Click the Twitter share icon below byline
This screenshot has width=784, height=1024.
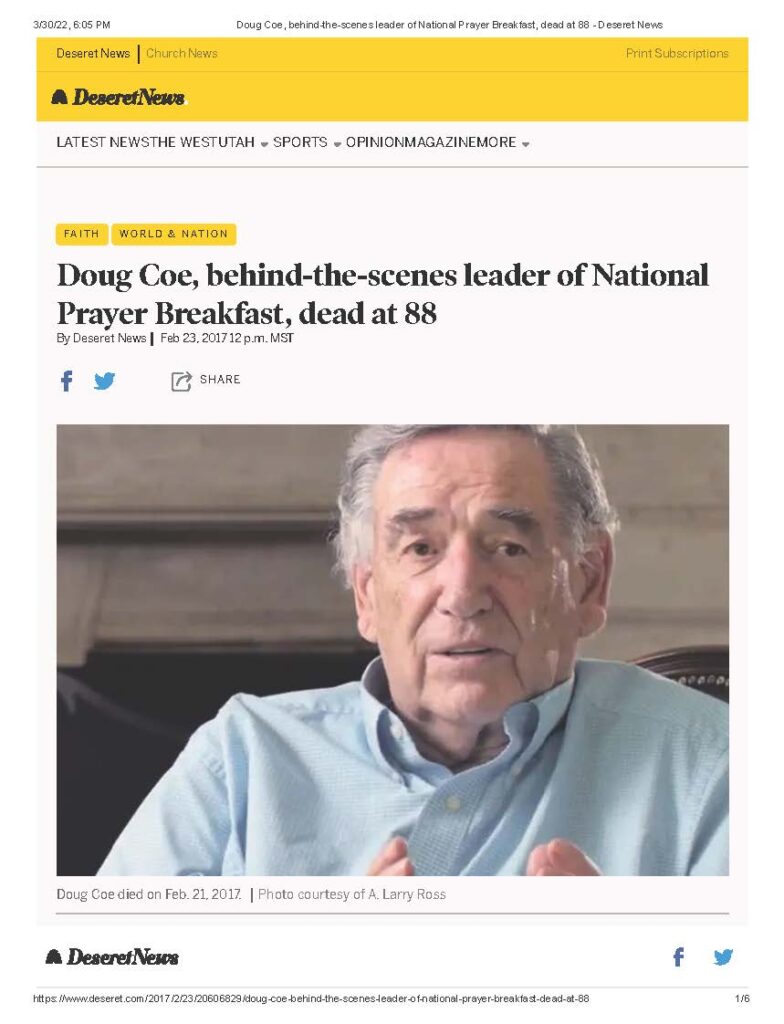click(x=104, y=381)
